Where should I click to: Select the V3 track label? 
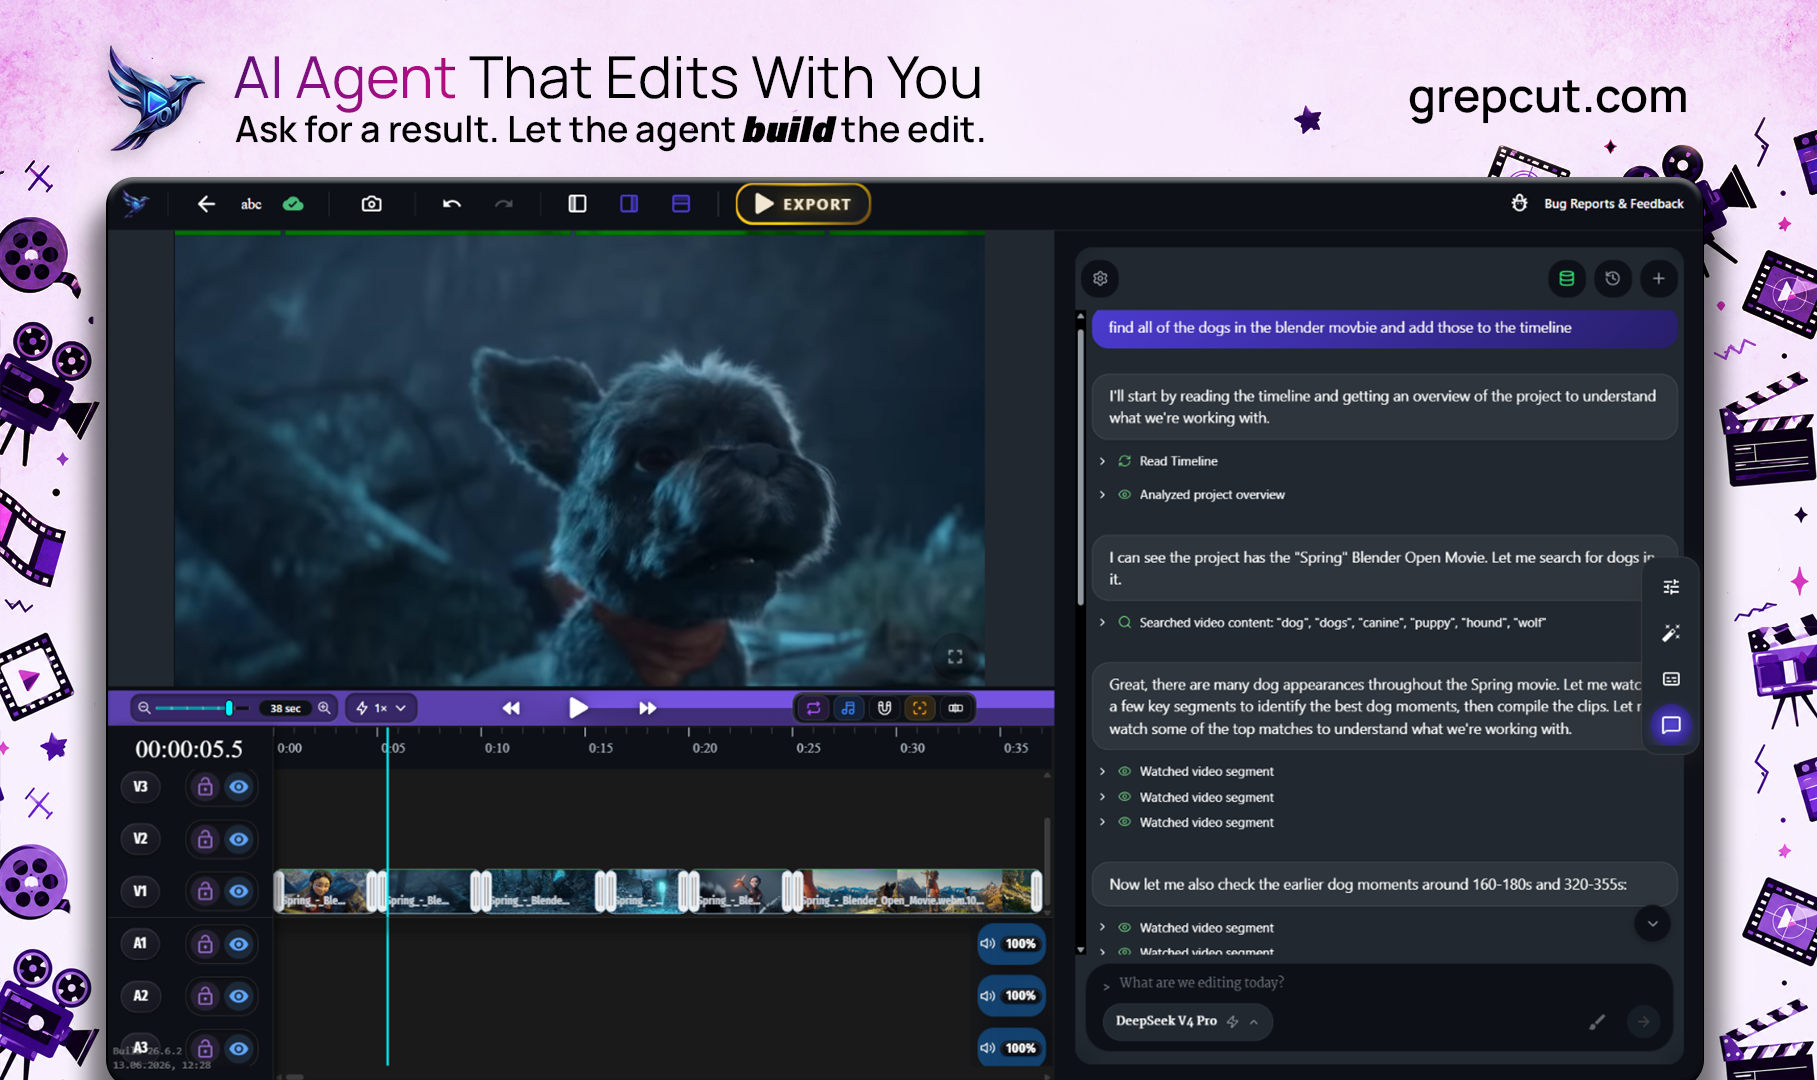[141, 787]
